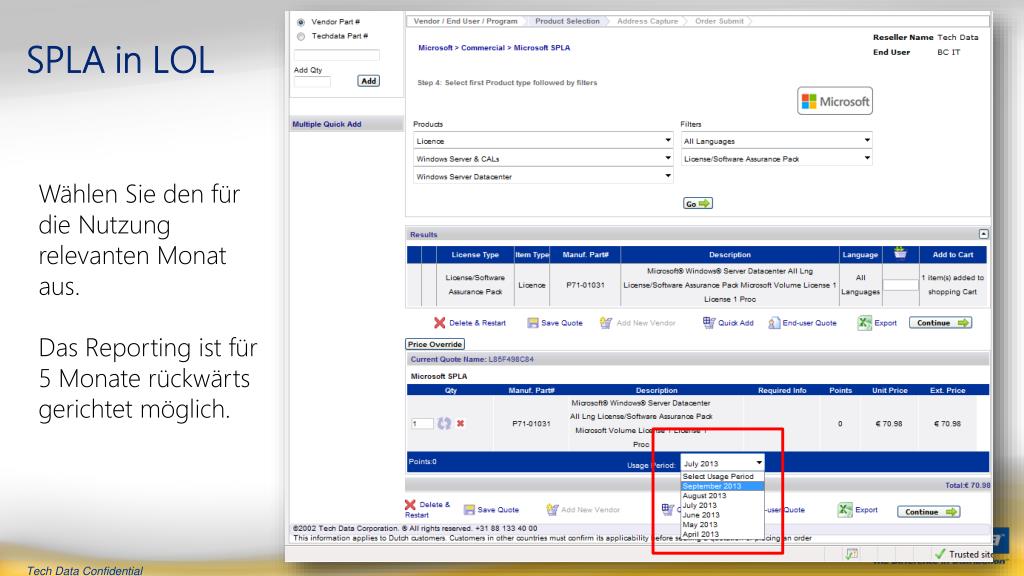This screenshot has height=576, width=1024.
Task: Click the Unit Price column header
Action: point(889,391)
